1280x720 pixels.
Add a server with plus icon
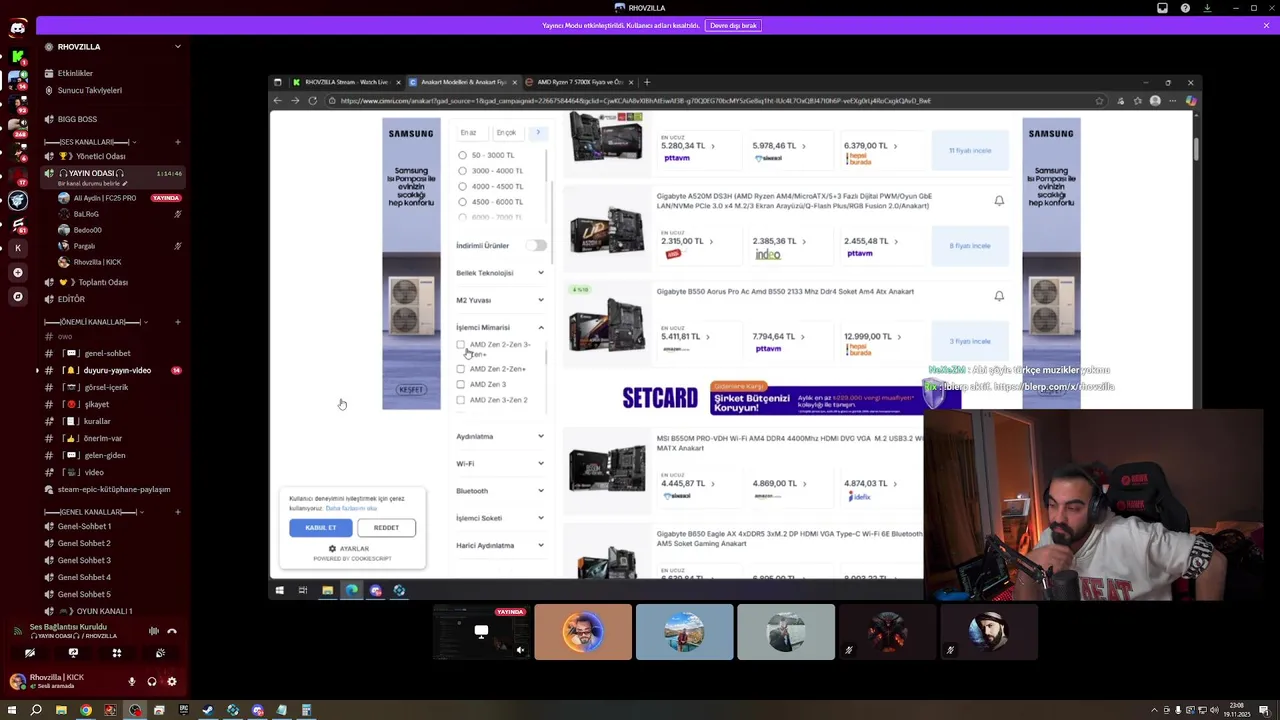17,272
